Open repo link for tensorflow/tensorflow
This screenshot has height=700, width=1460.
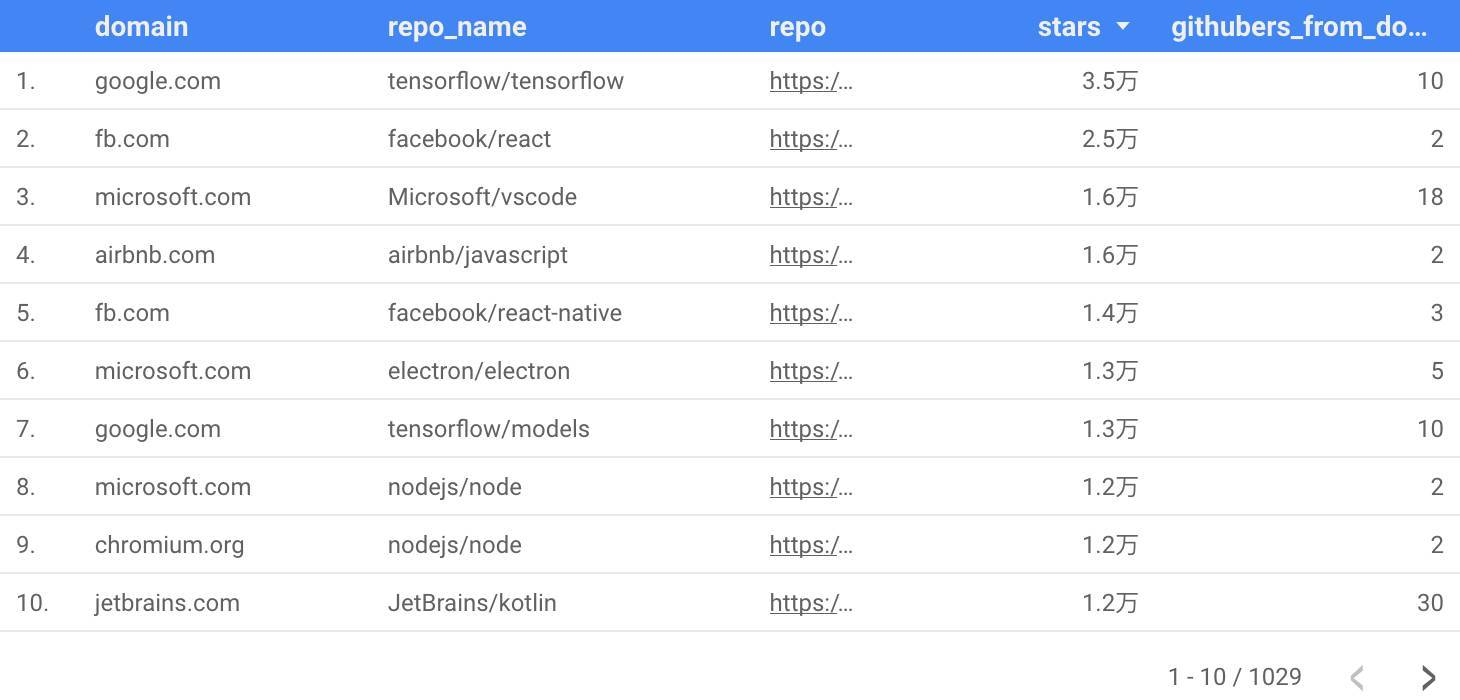(810, 81)
